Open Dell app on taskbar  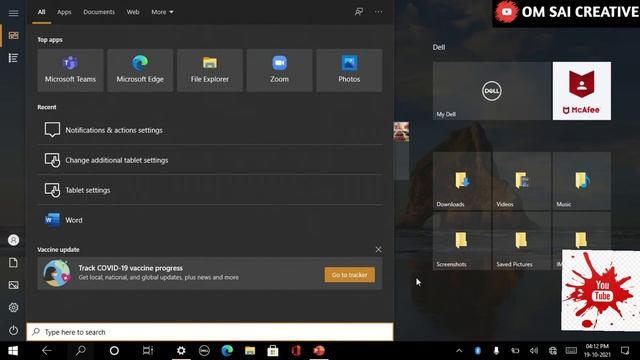204,351
